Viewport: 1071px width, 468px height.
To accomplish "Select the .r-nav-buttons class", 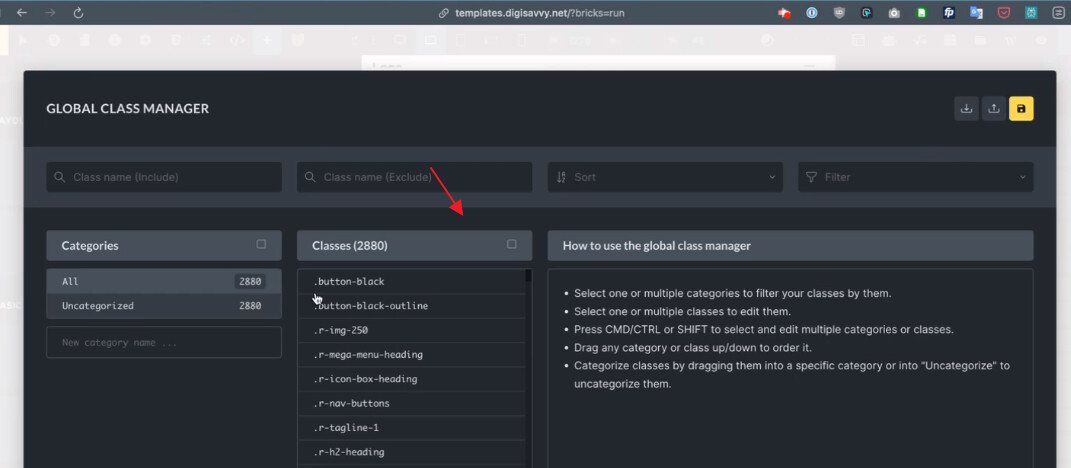I will tap(412, 404).
